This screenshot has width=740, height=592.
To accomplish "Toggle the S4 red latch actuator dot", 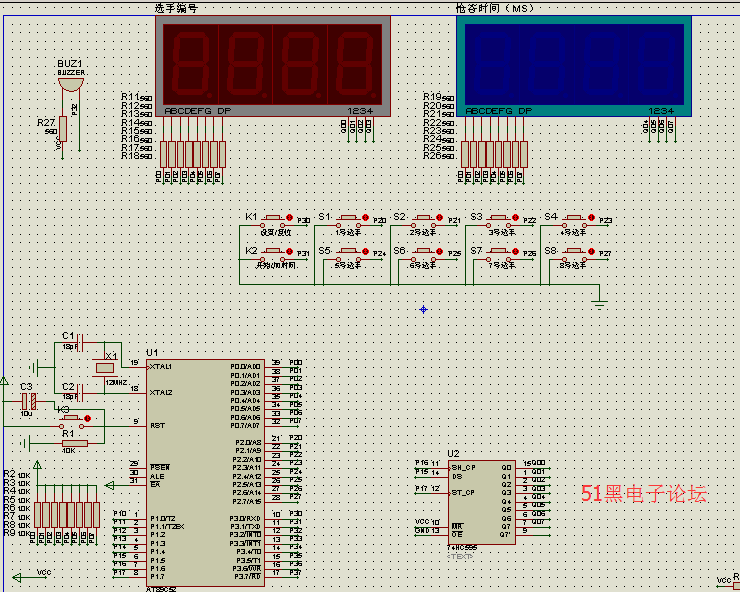I will (x=591, y=218).
